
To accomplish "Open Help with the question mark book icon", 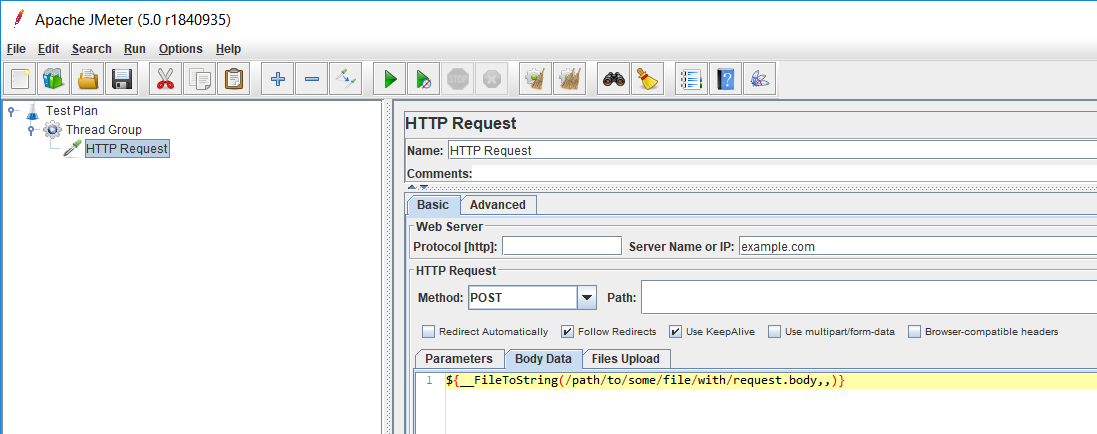I will coord(726,78).
